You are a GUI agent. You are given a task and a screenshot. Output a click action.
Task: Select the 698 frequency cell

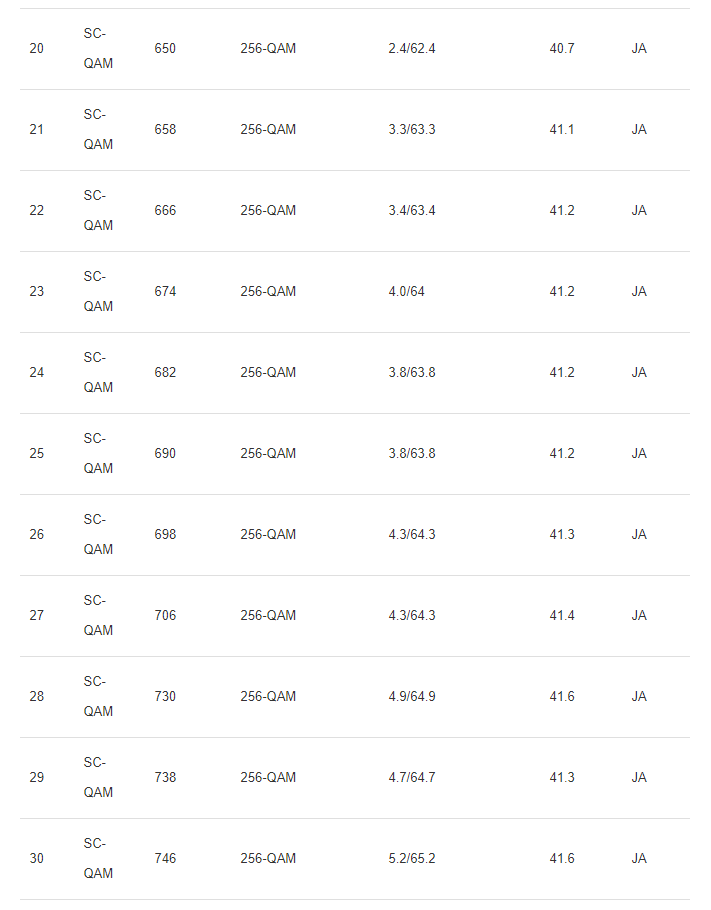(165, 535)
